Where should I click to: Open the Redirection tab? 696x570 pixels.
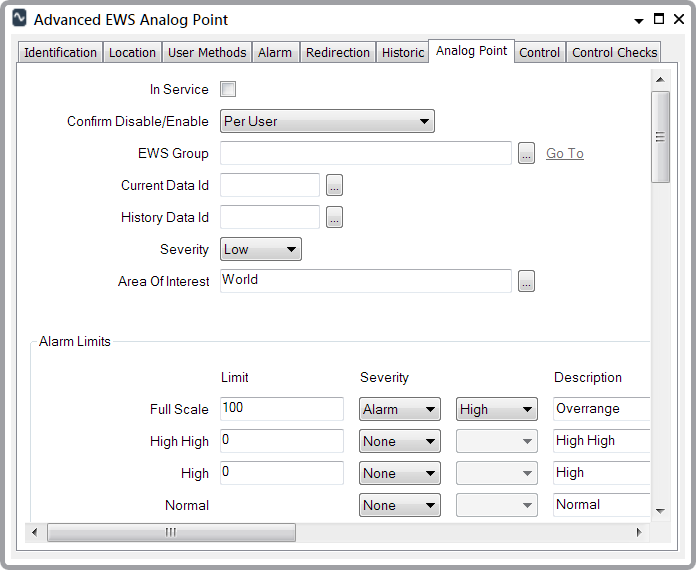coord(338,53)
